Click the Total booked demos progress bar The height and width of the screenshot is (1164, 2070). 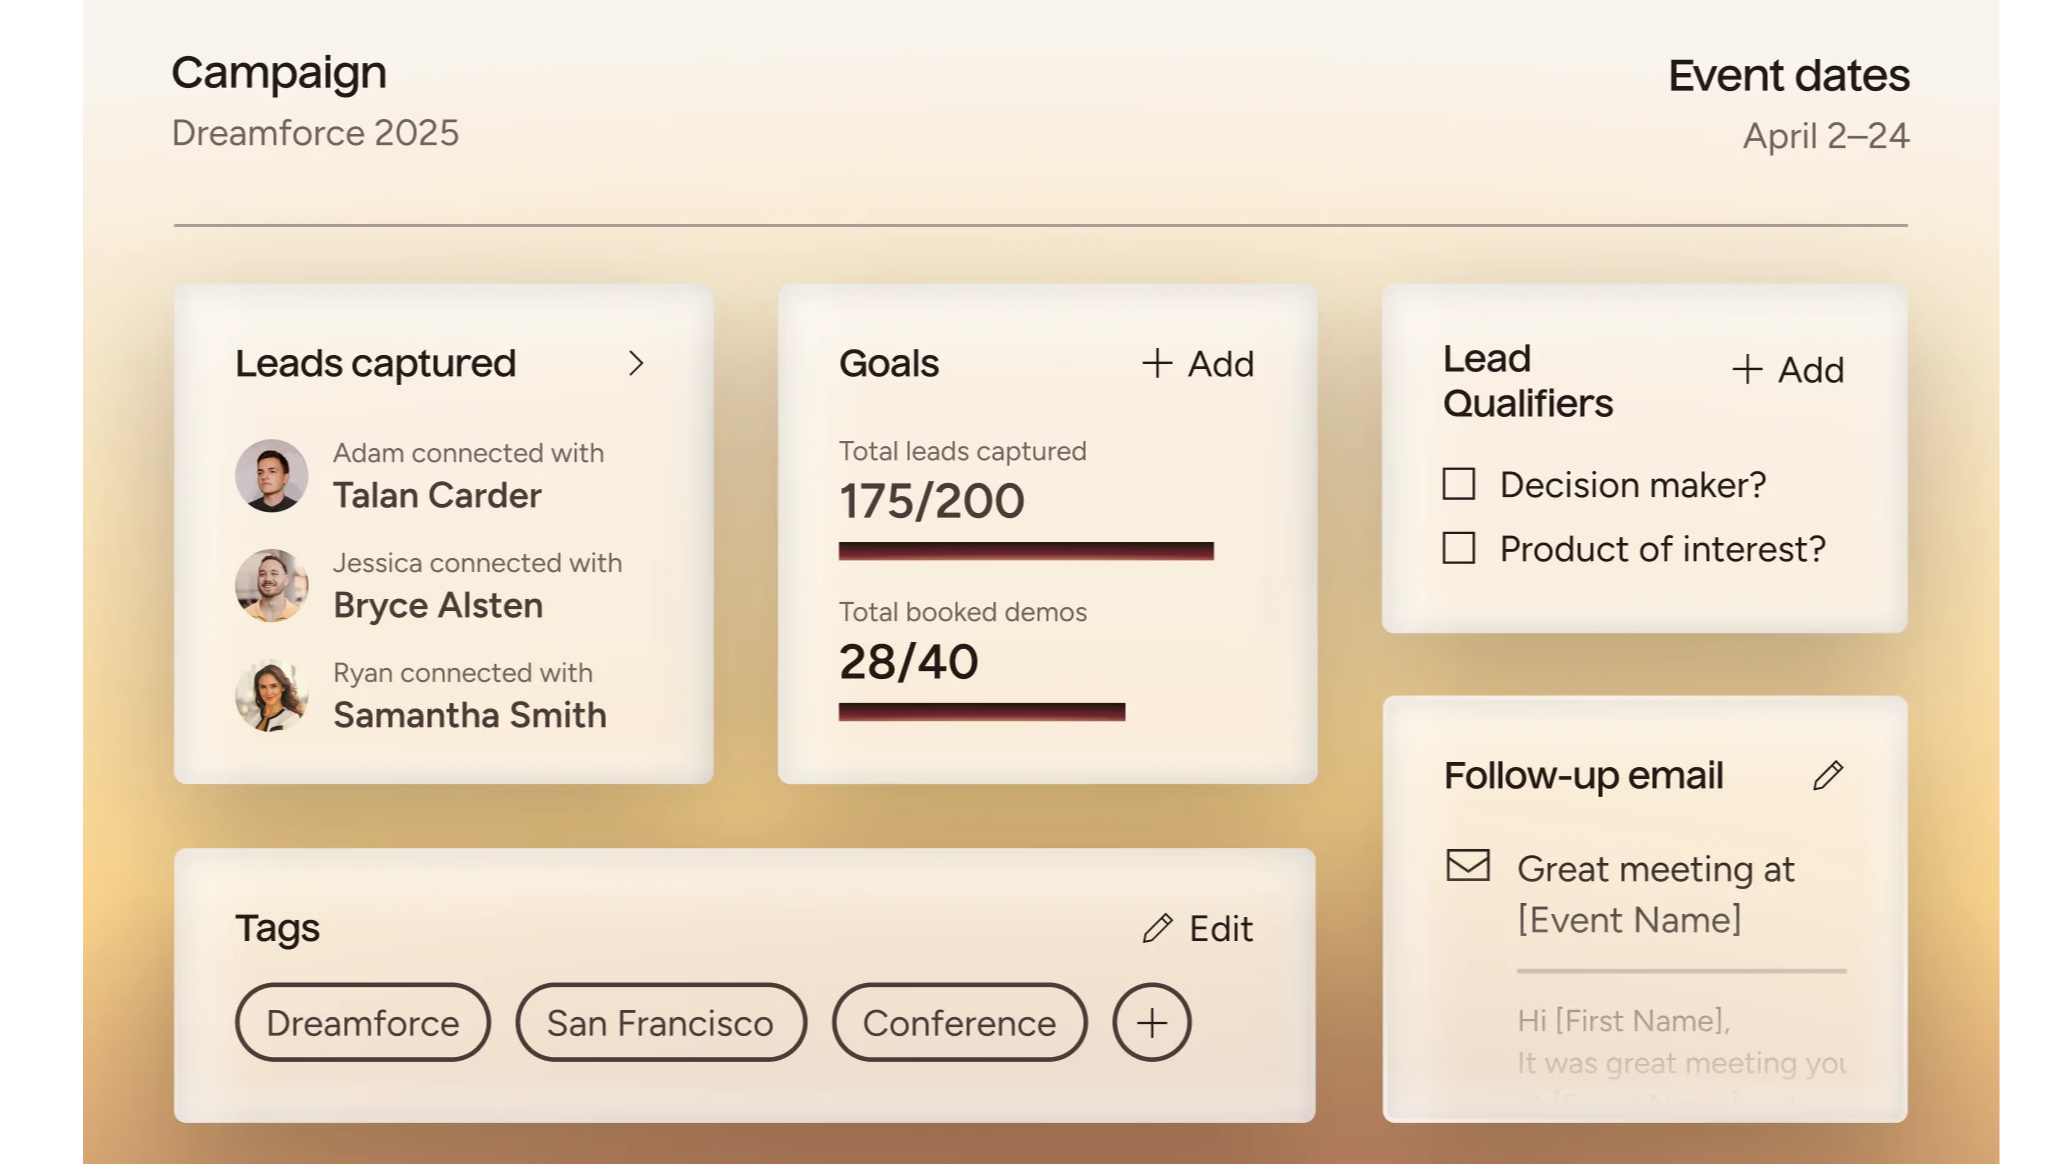pos(982,712)
